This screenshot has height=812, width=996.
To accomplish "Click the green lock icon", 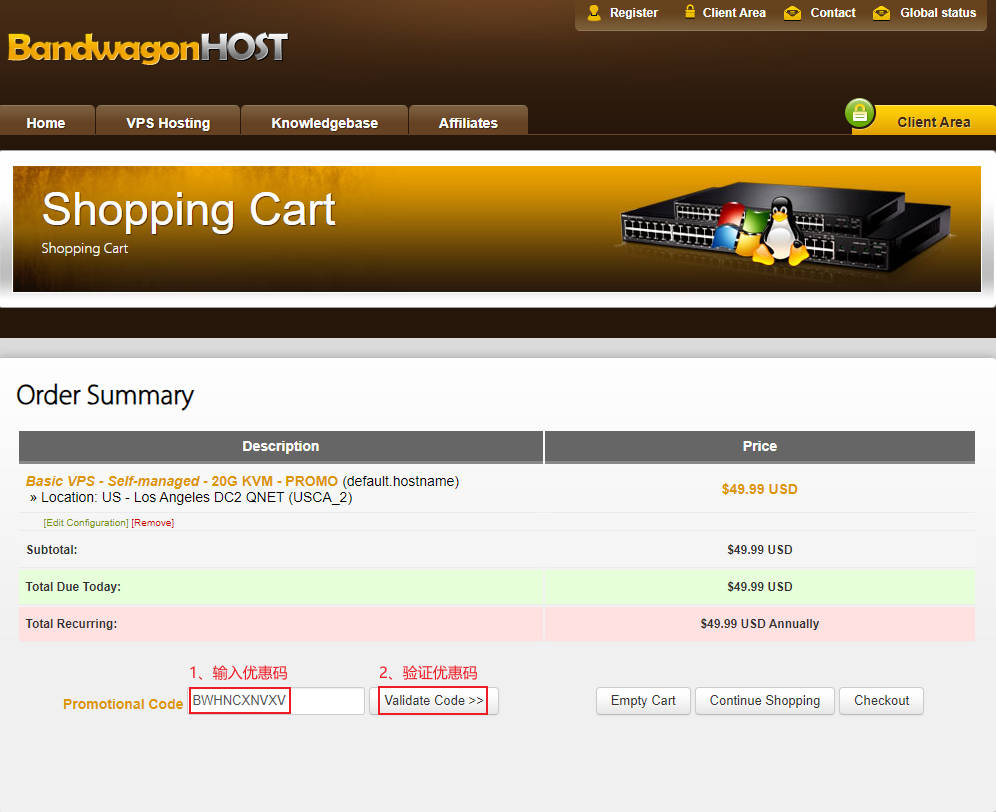I will coord(860,114).
